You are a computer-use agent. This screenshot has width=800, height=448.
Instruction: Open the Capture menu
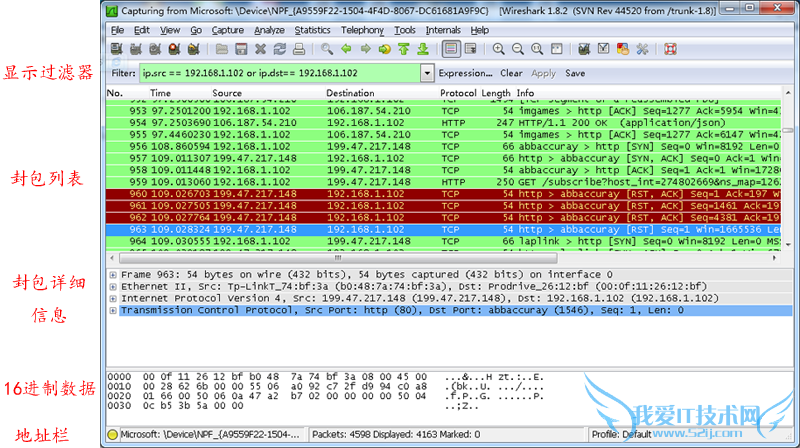click(x=228, y=30)
